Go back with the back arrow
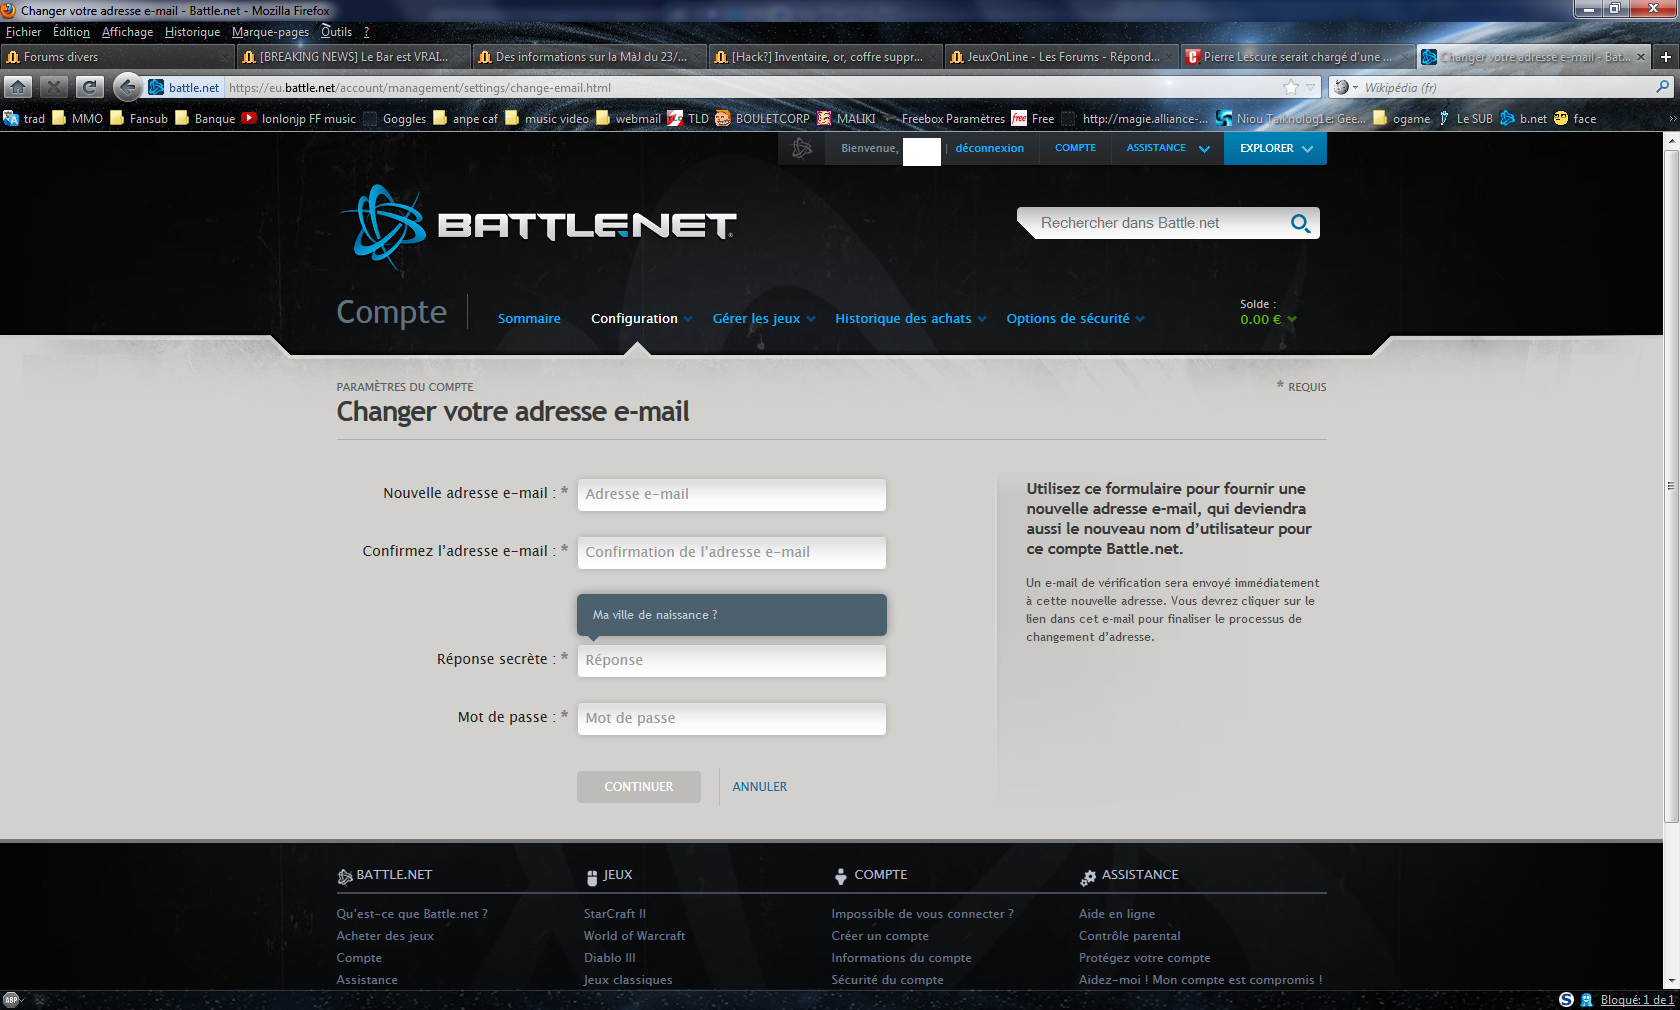1680x1010 pixels. [127, 87]
